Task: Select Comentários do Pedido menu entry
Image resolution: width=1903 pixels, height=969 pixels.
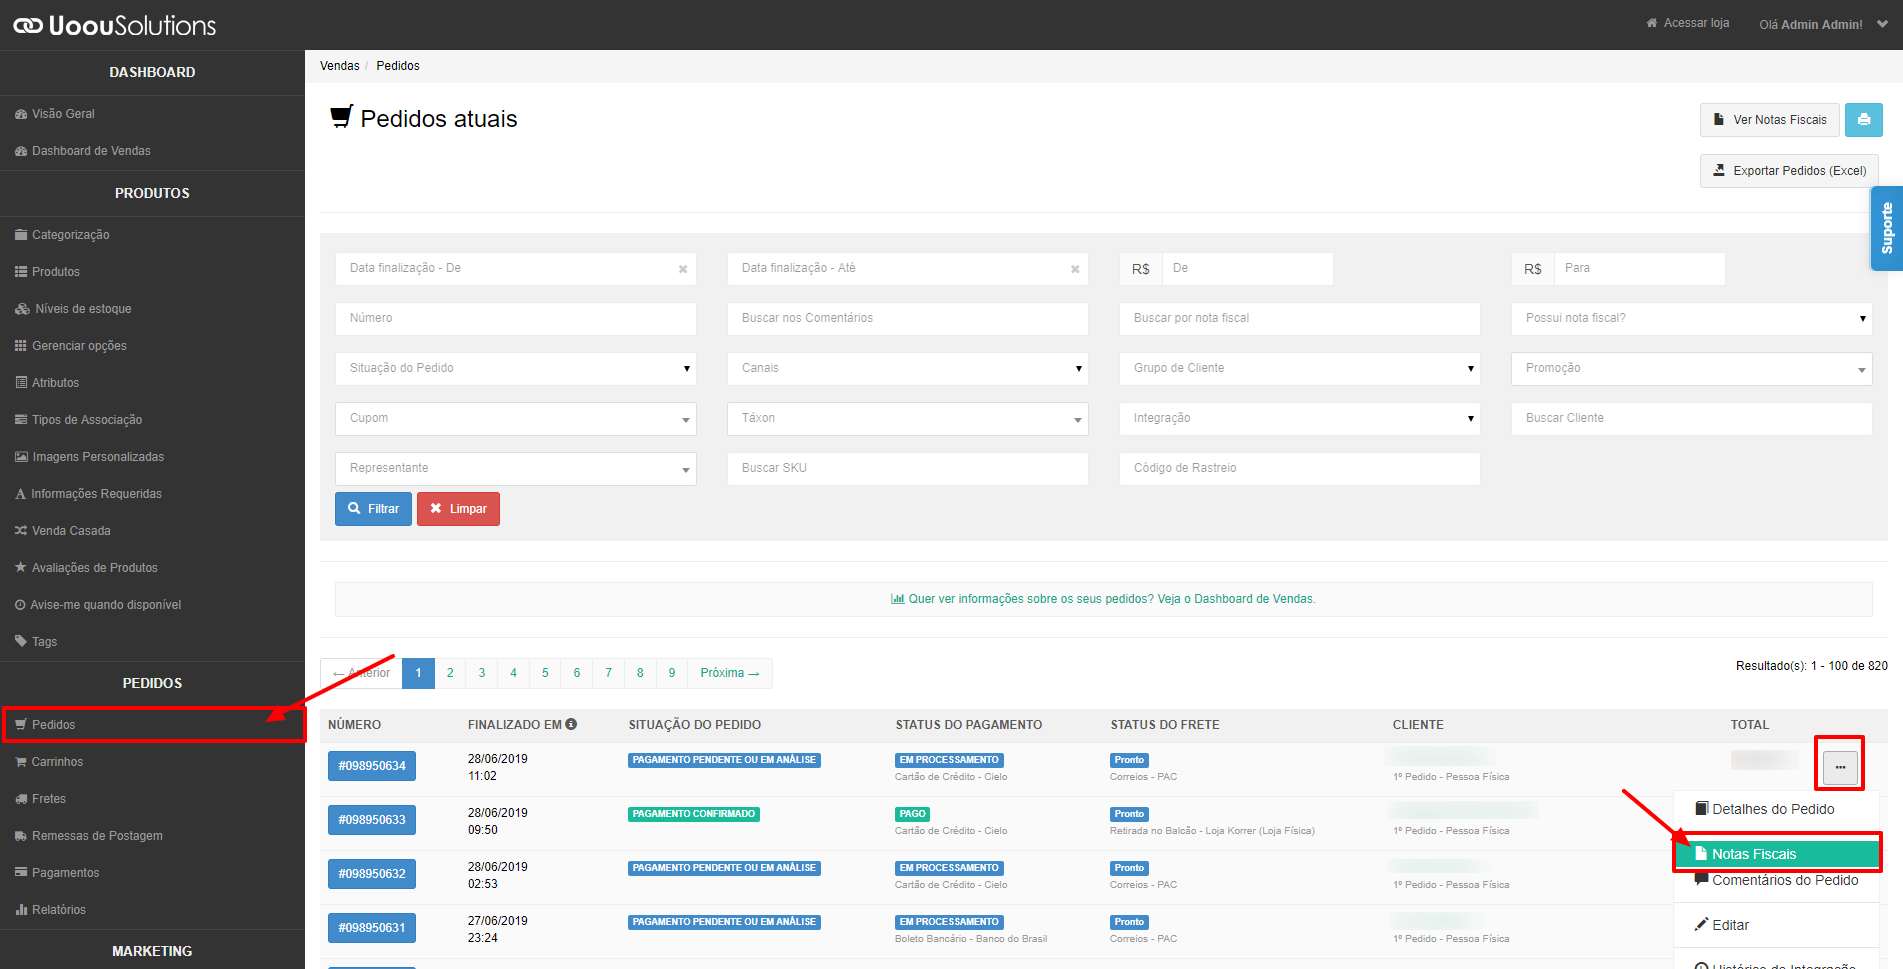Action: pyautogui.click(x=1777, y=880)
